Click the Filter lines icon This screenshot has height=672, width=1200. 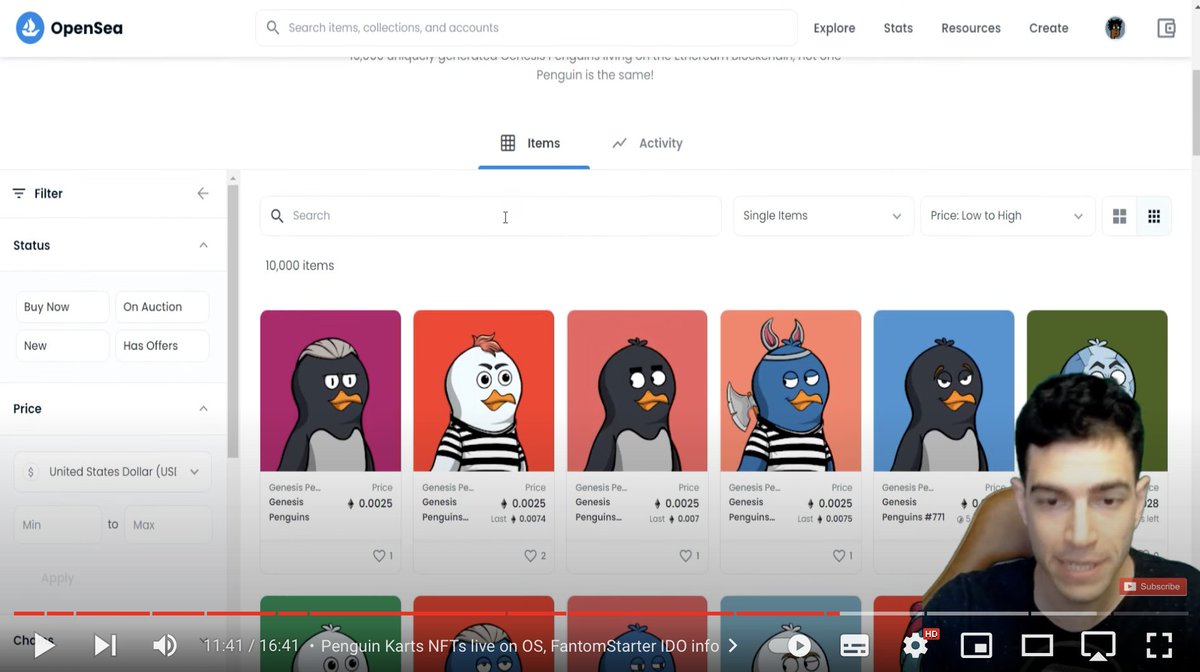pyautogui.click(x=19, y=193)
